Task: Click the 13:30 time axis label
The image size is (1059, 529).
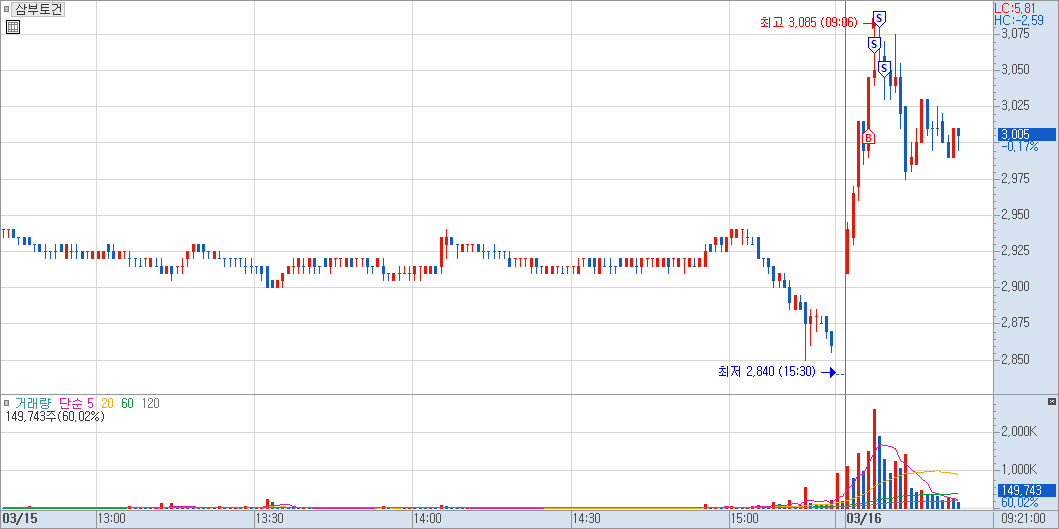Action: (271, 519)
